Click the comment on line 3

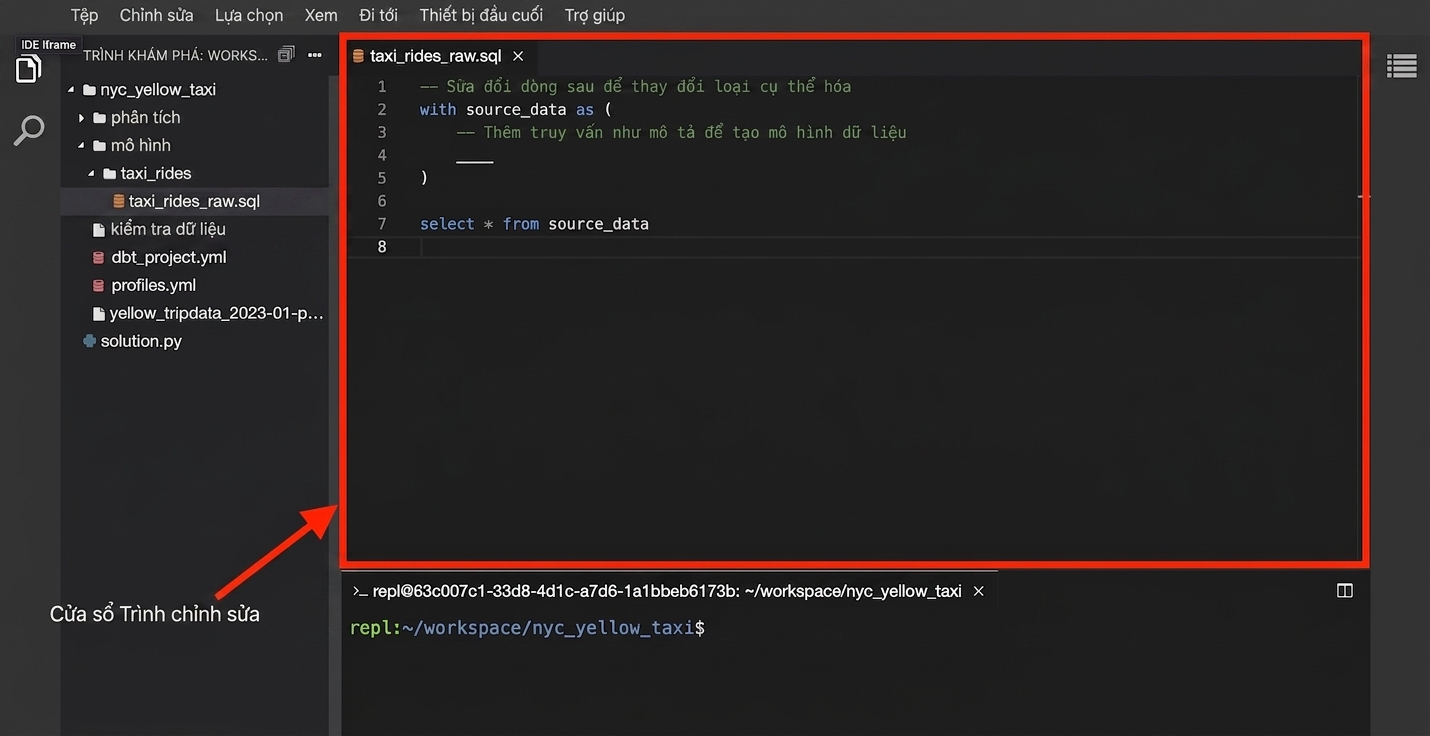(x=681, y=132)
